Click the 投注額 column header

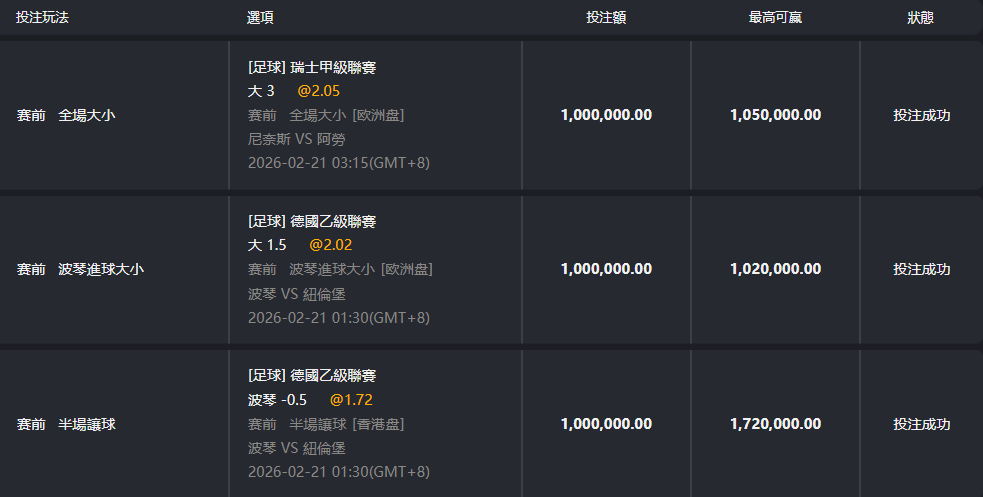click(x=606, y=18)
